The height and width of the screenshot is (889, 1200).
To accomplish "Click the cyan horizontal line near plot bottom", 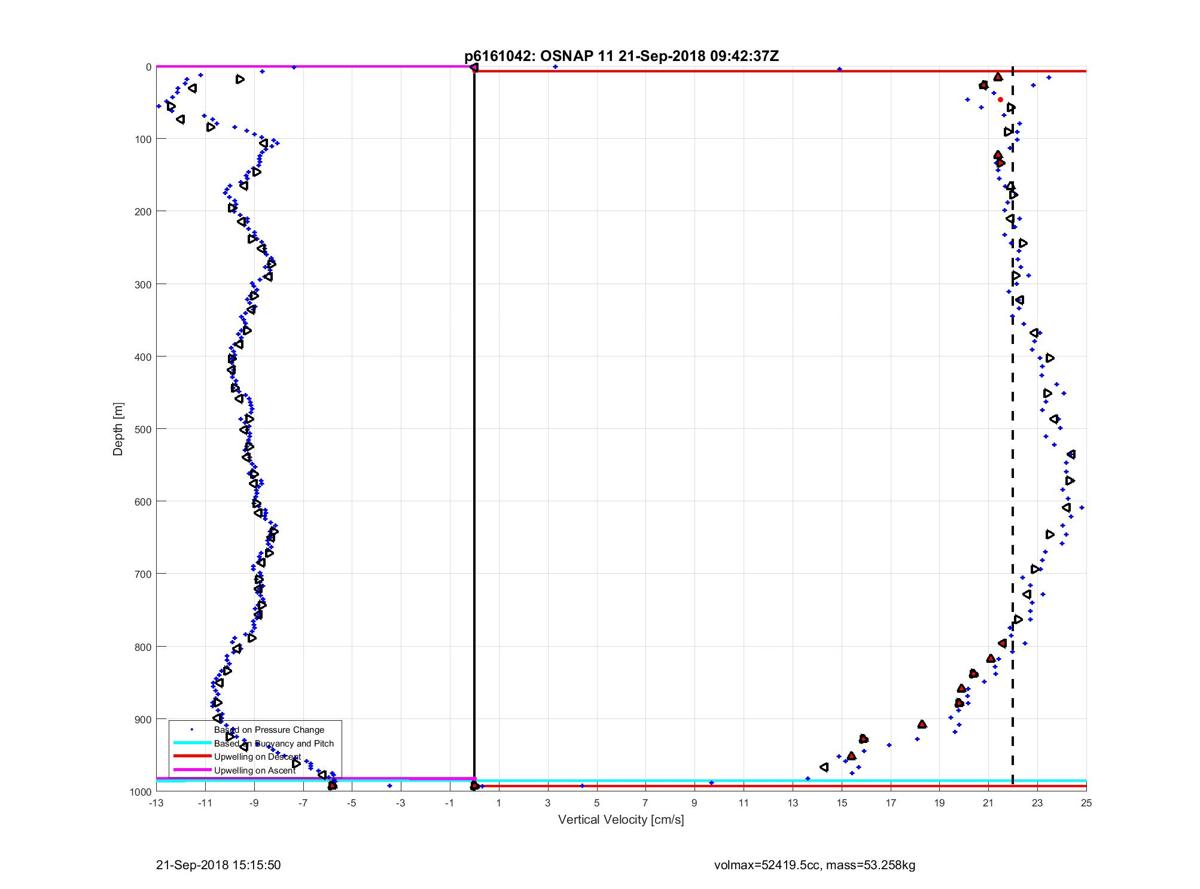I will pyautogui.click(x=620, y=781).
